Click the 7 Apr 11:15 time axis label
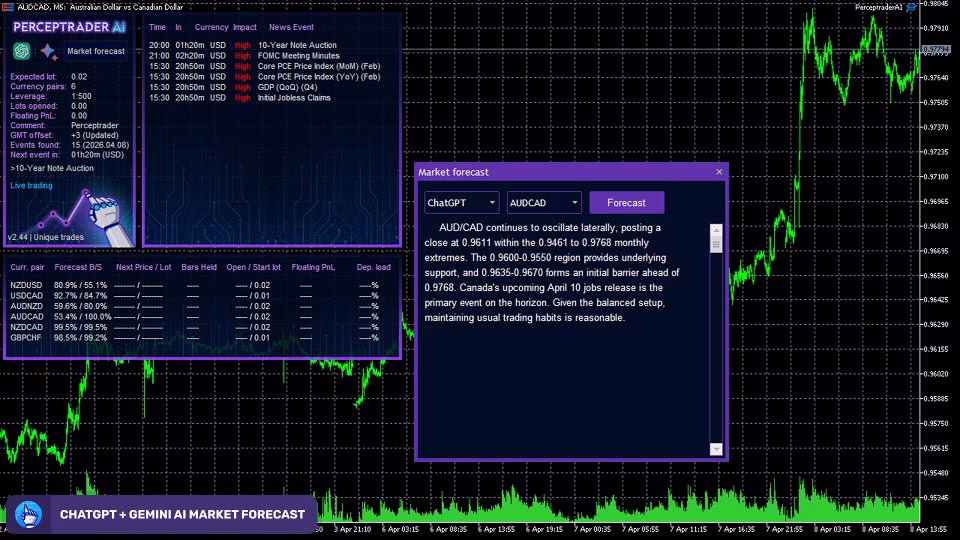The width and height of the screenshot is (960, 540). [x=689, y=529]
